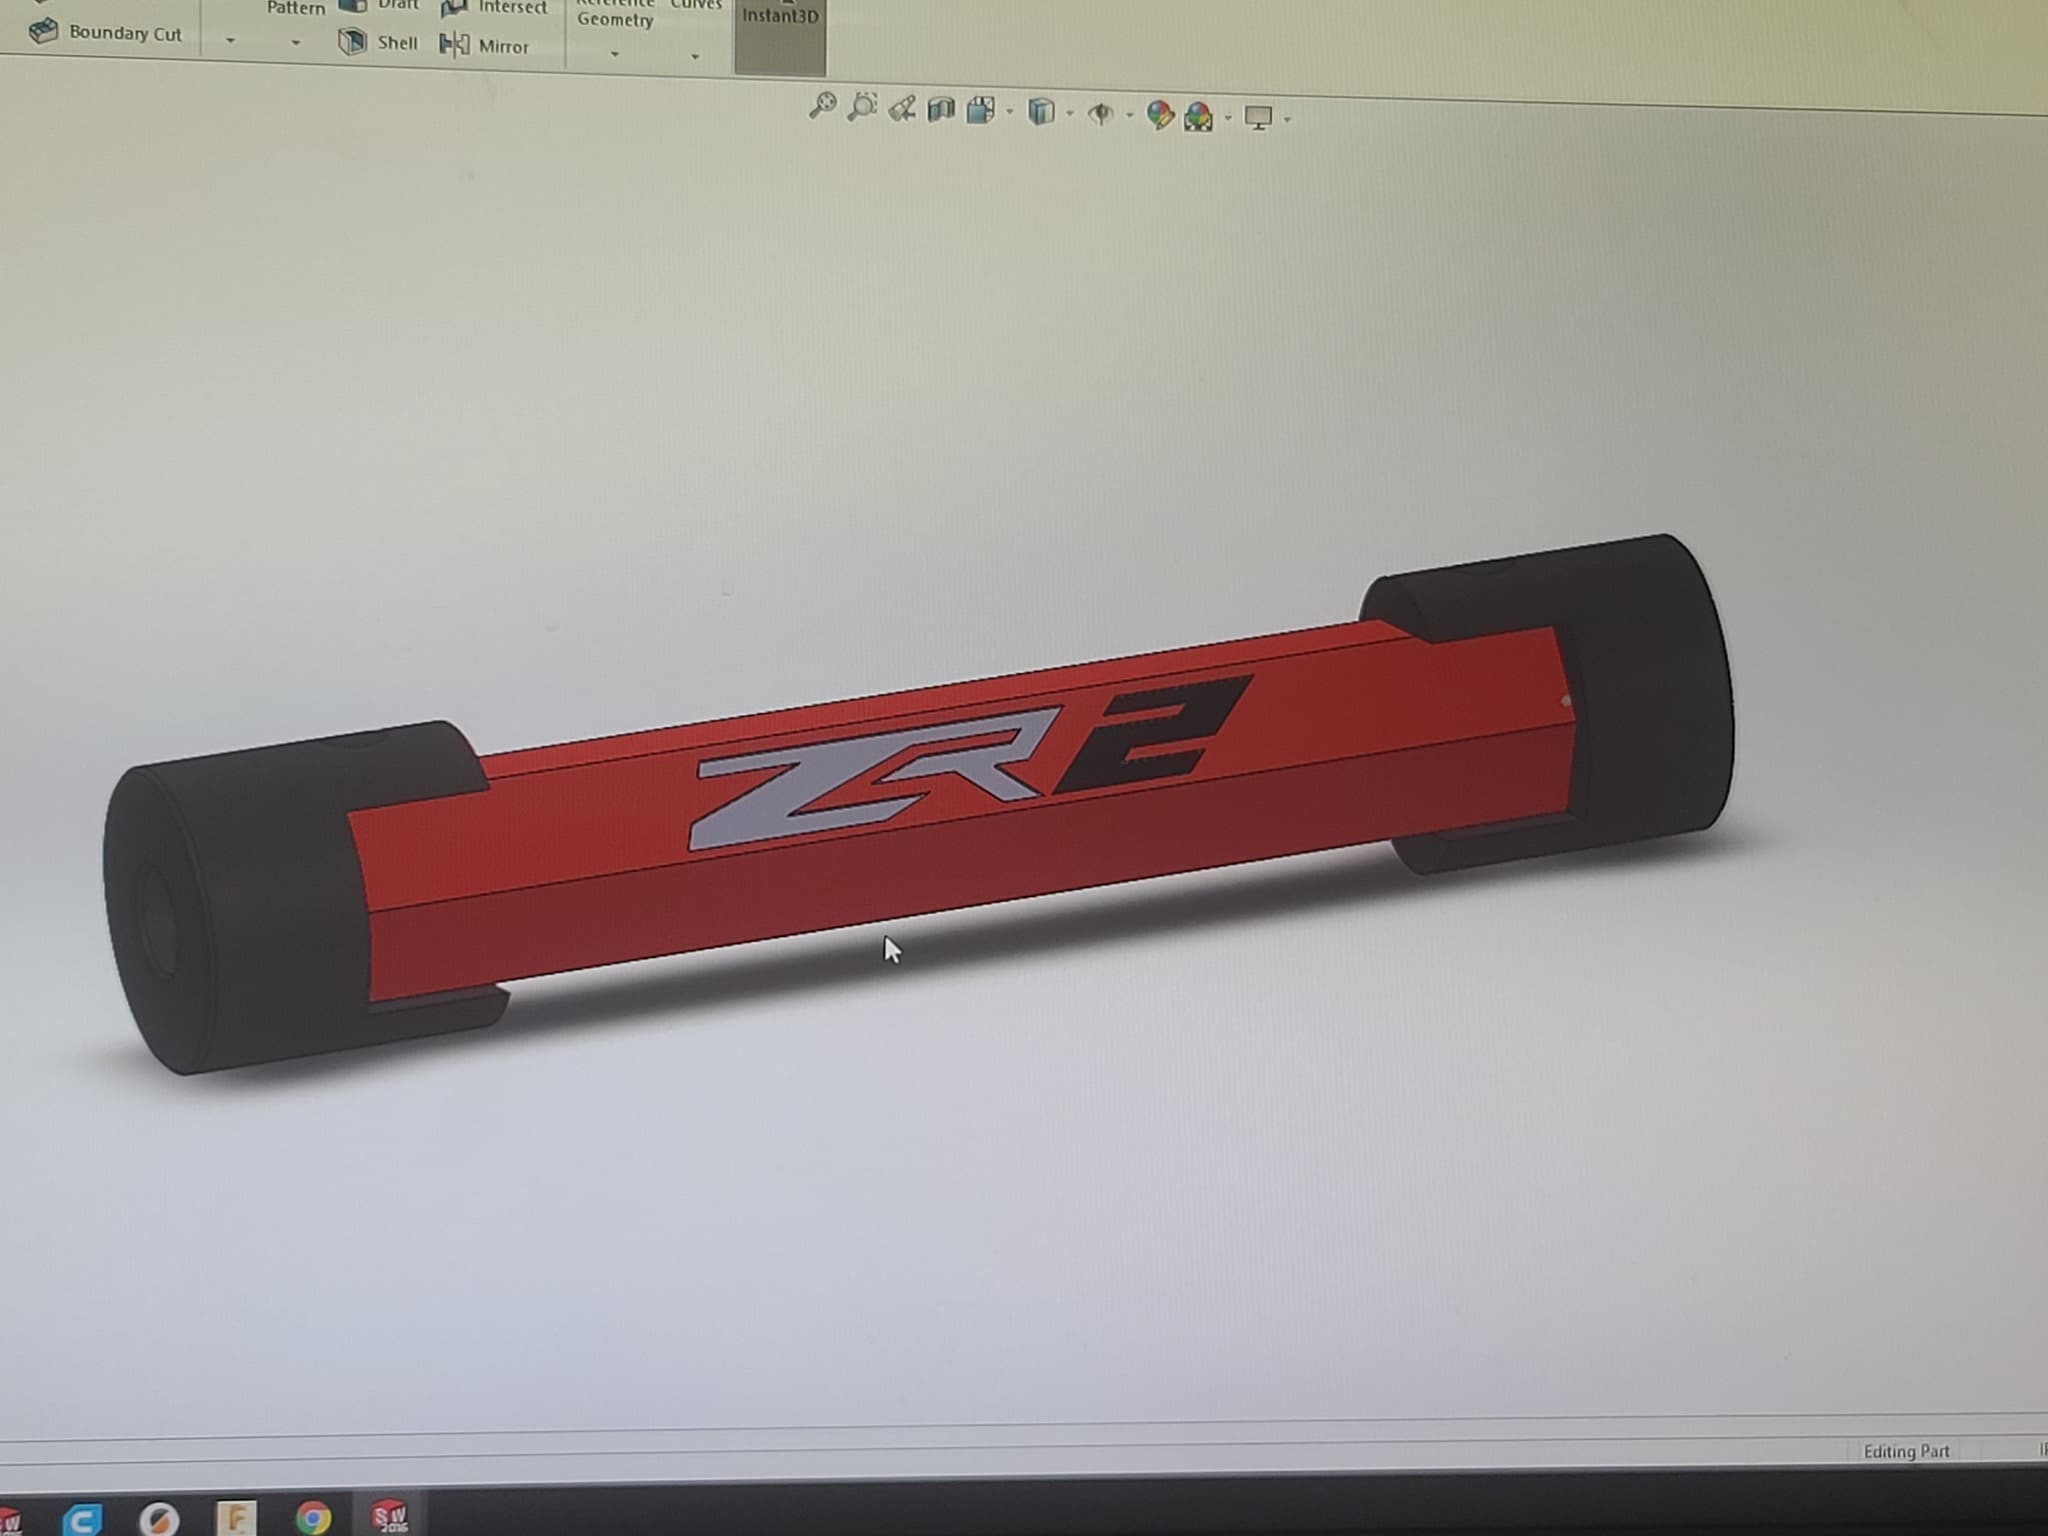Click the Apply Scene icon
The width and height of the screenshot is (2048, 1536).
tap(1198, 117)
